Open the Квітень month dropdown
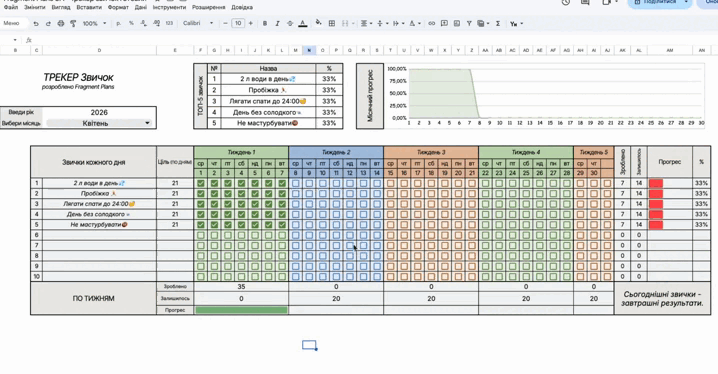Viewport: 718px width, 374px height. 99,123
